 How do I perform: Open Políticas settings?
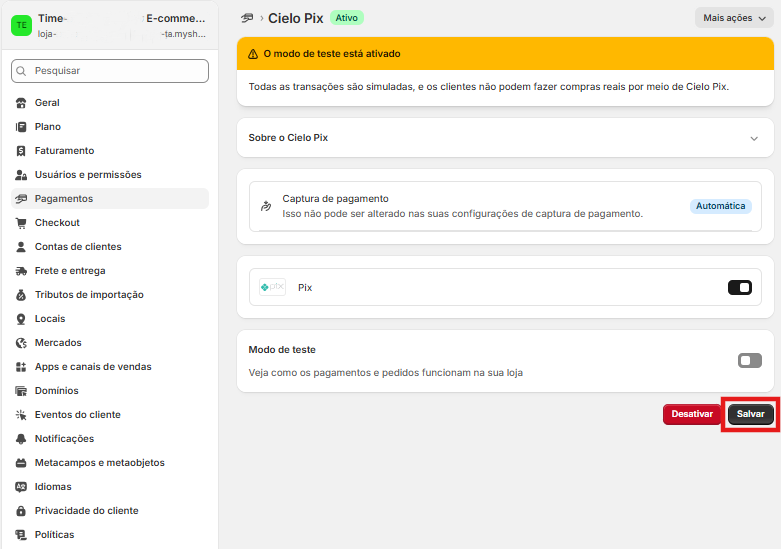[110, 535]
